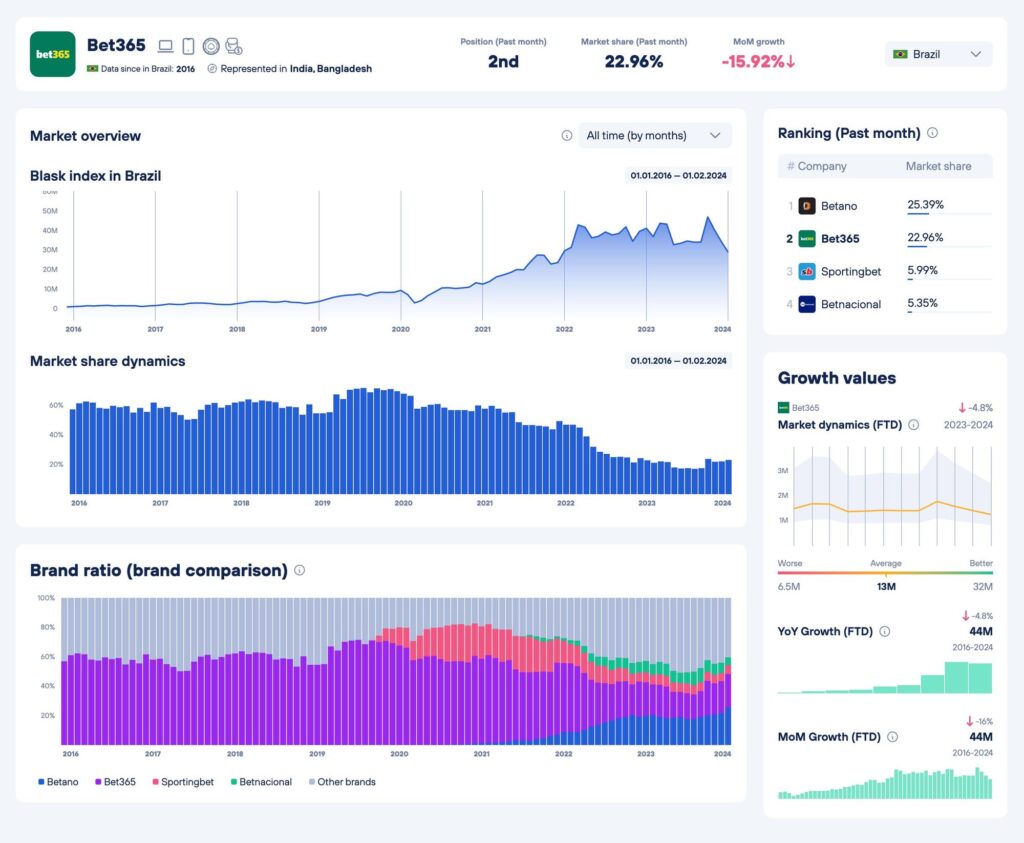The height and width of the screenshot is (843, 1024).
Task: Click the 6.5M worse value under the scale
Action: point(789,586)
